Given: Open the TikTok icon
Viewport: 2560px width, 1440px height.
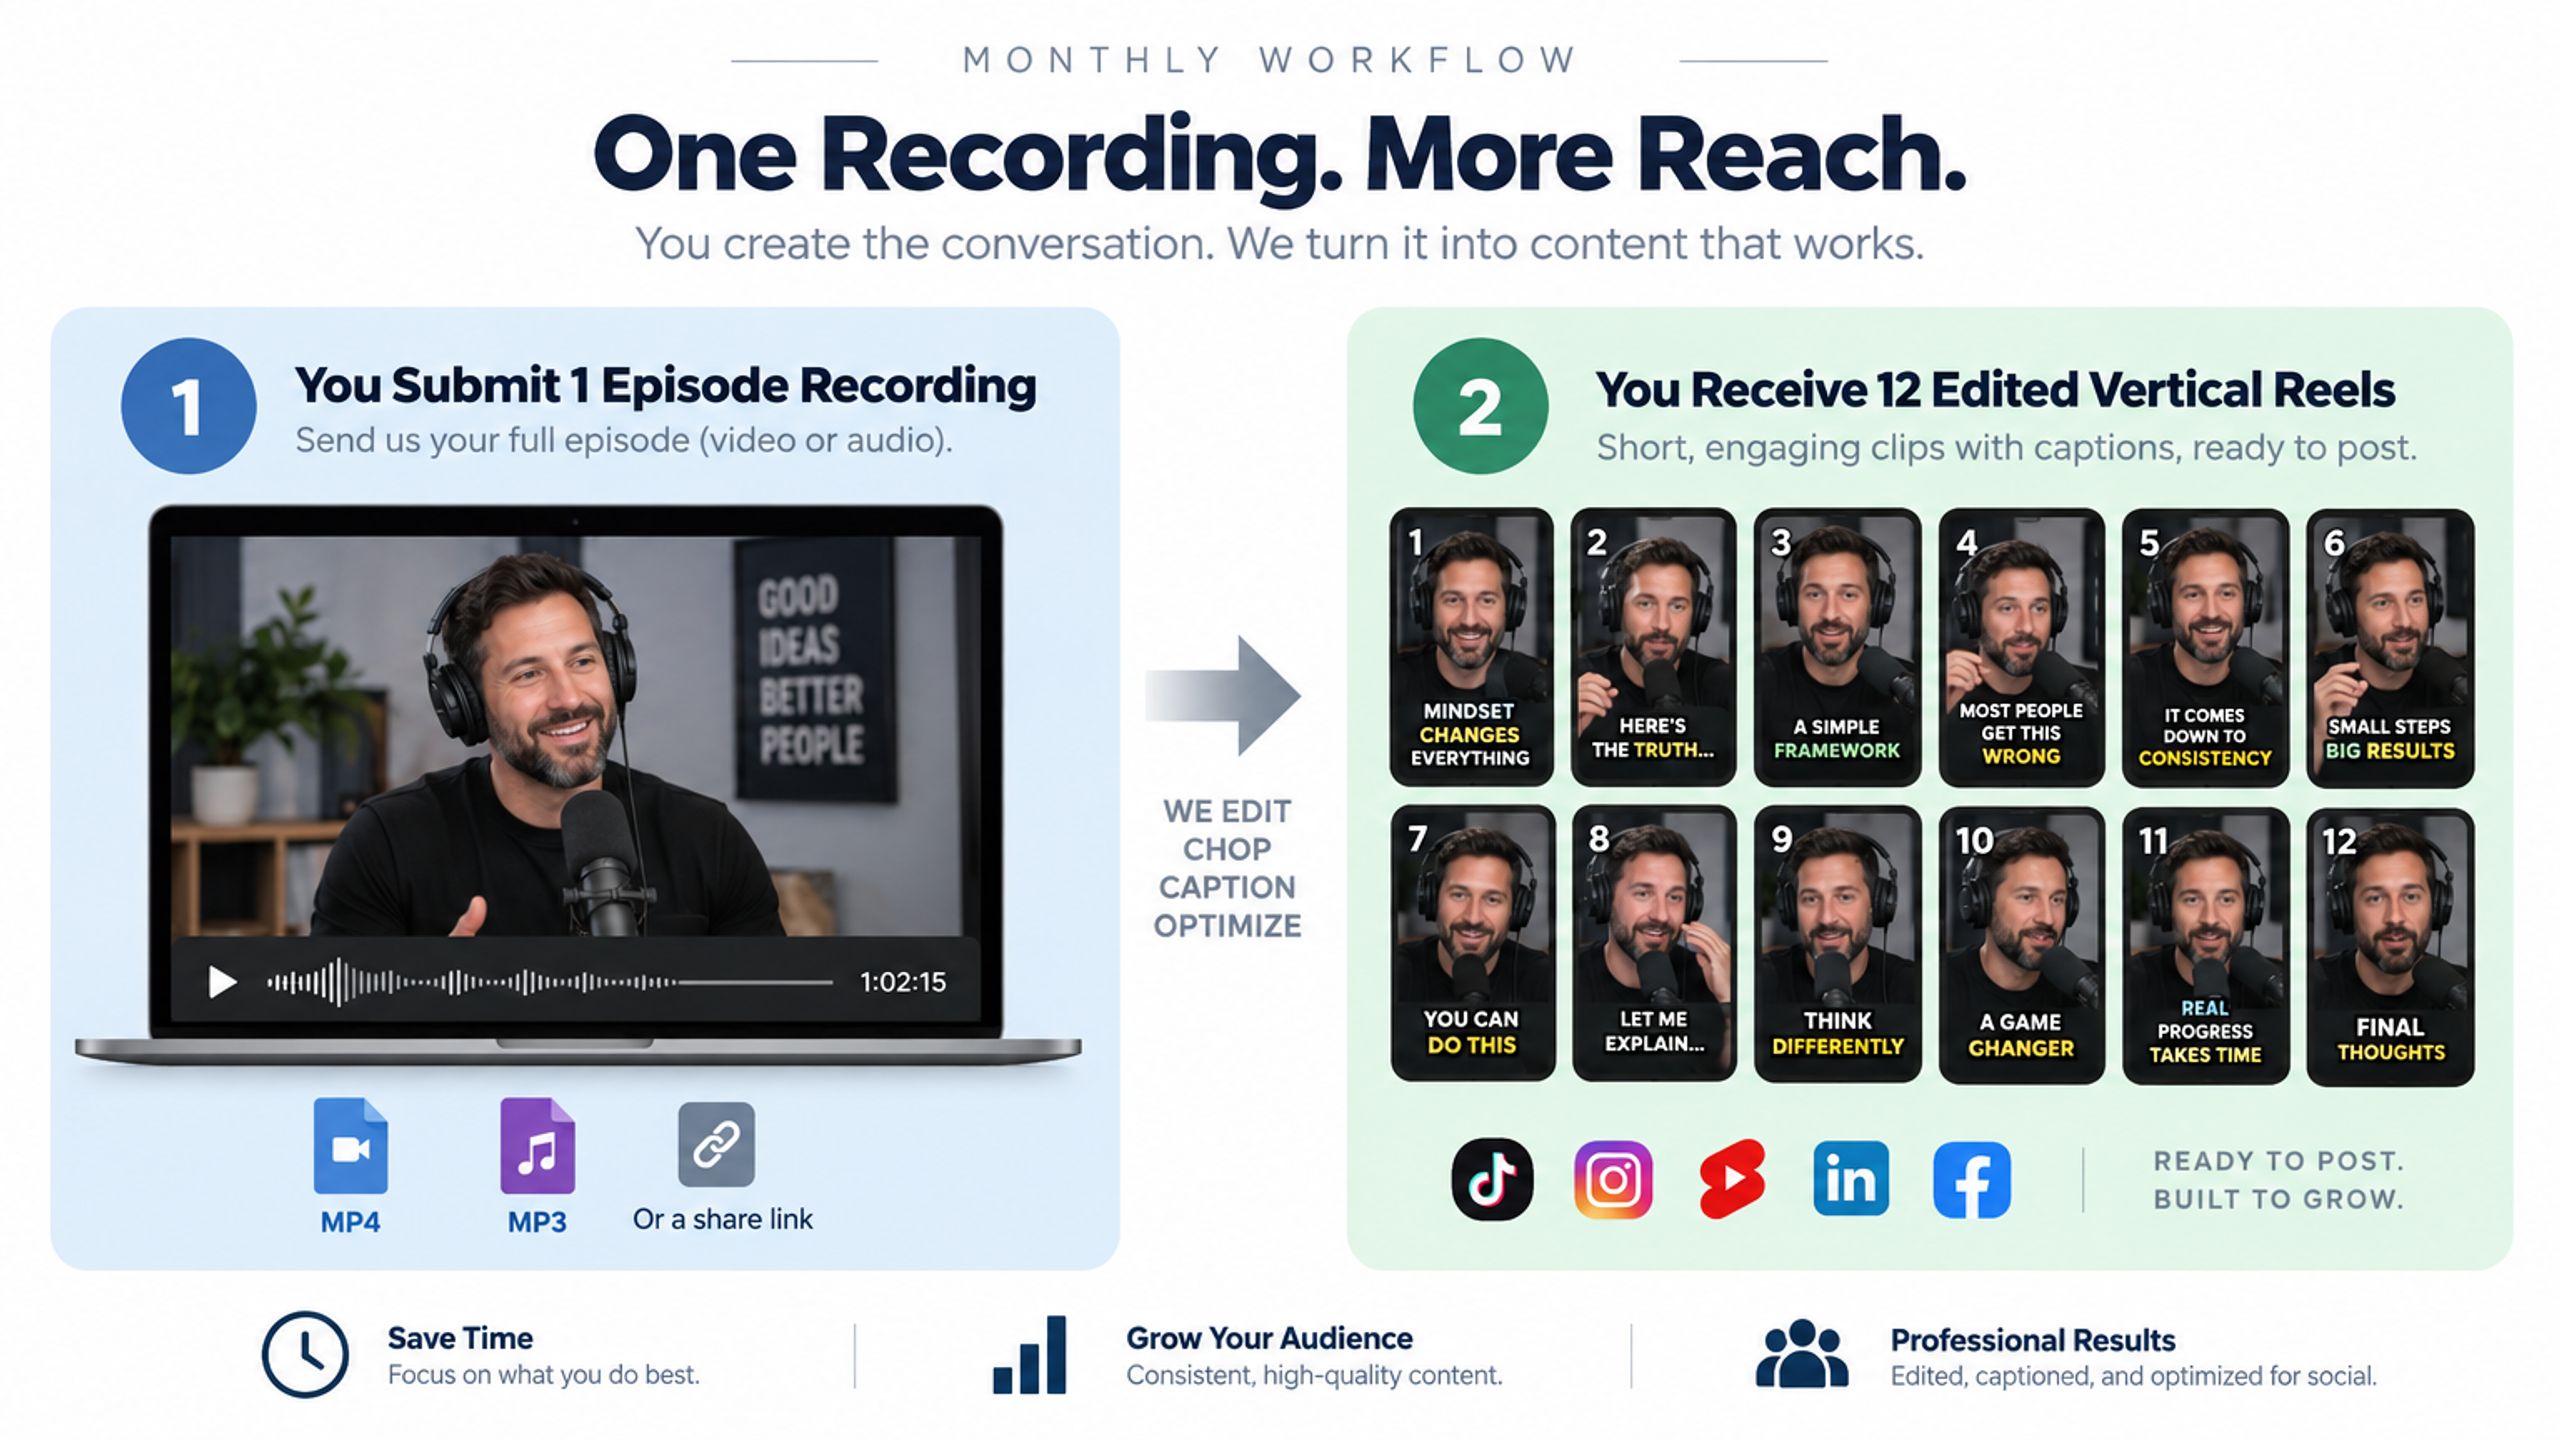Looking at the screenshot, I should tap(1492, 1179).
